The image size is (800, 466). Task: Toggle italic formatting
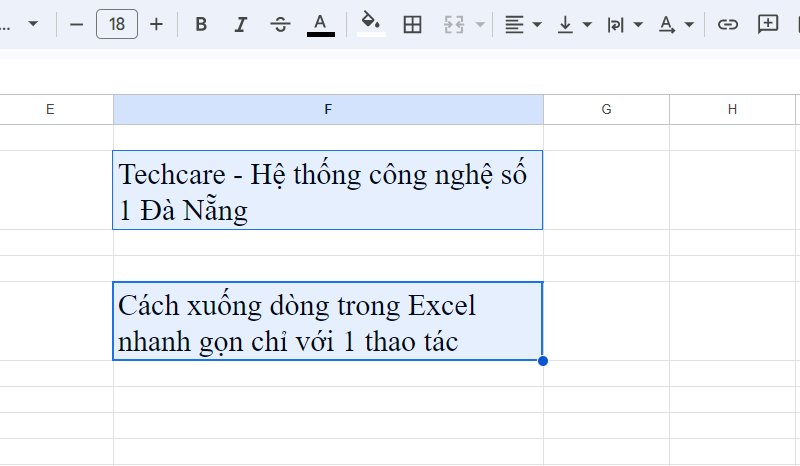(240, 24)
